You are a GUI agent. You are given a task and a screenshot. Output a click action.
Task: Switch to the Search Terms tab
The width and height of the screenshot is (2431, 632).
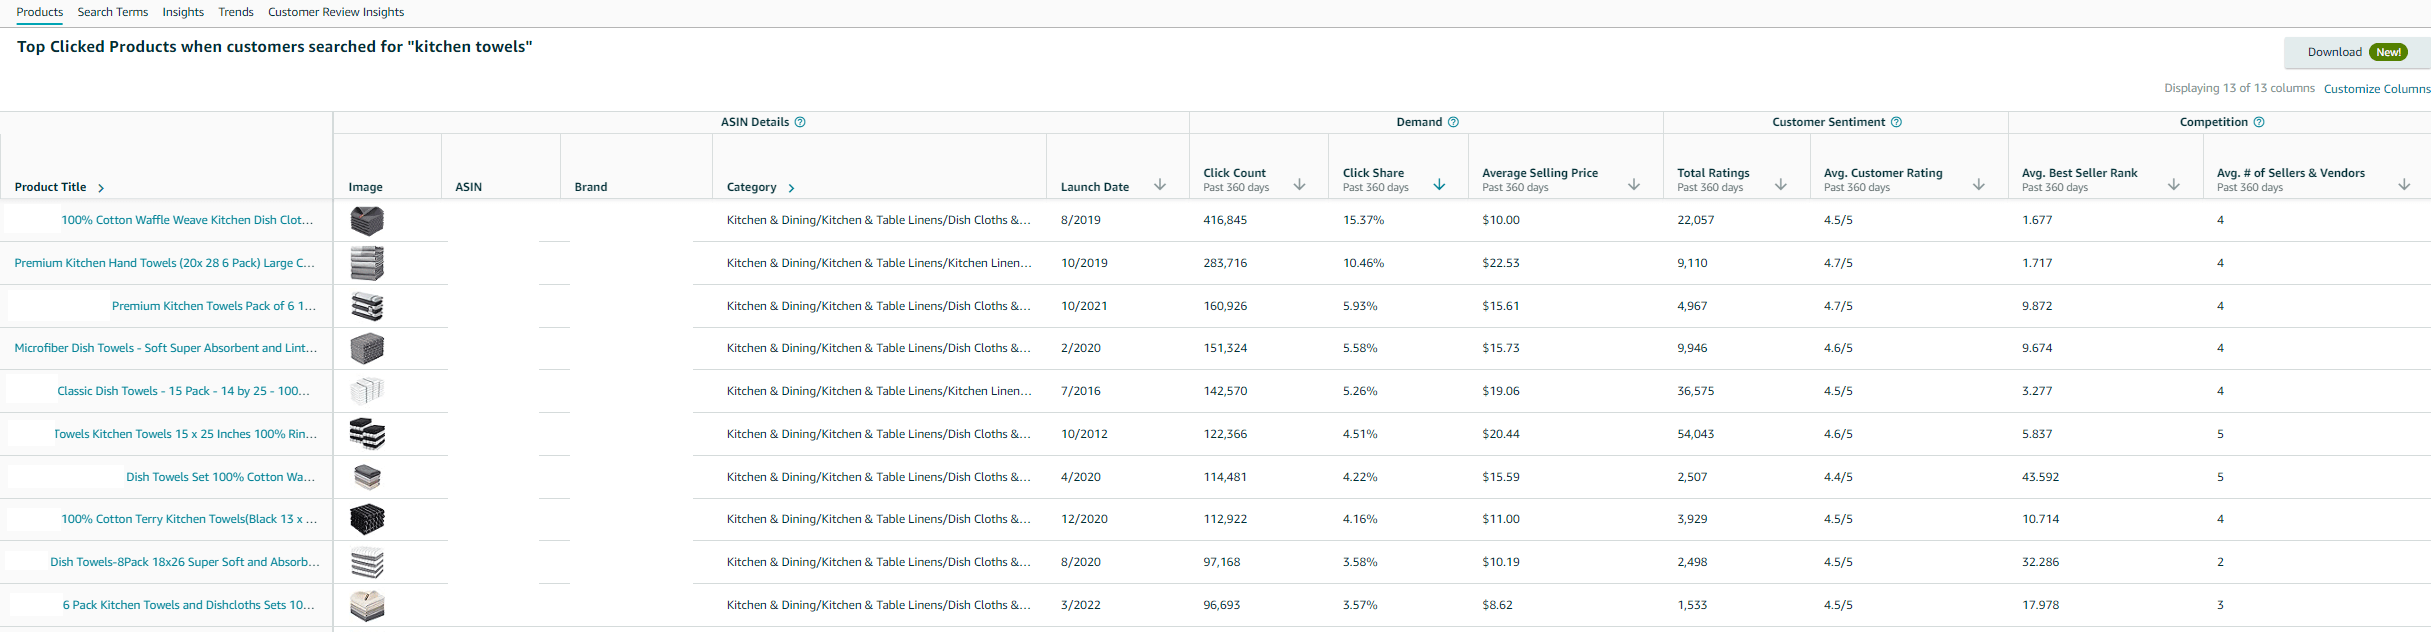[113, 12]
